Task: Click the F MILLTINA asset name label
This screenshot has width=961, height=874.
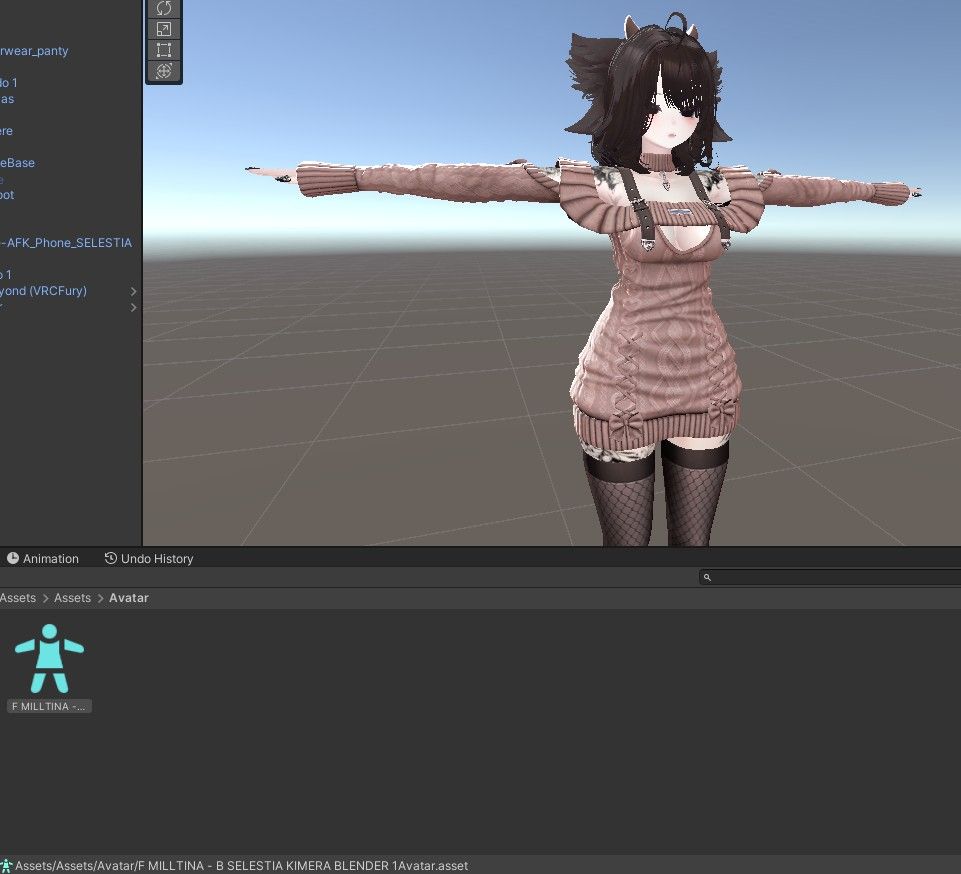Action: 49,706
